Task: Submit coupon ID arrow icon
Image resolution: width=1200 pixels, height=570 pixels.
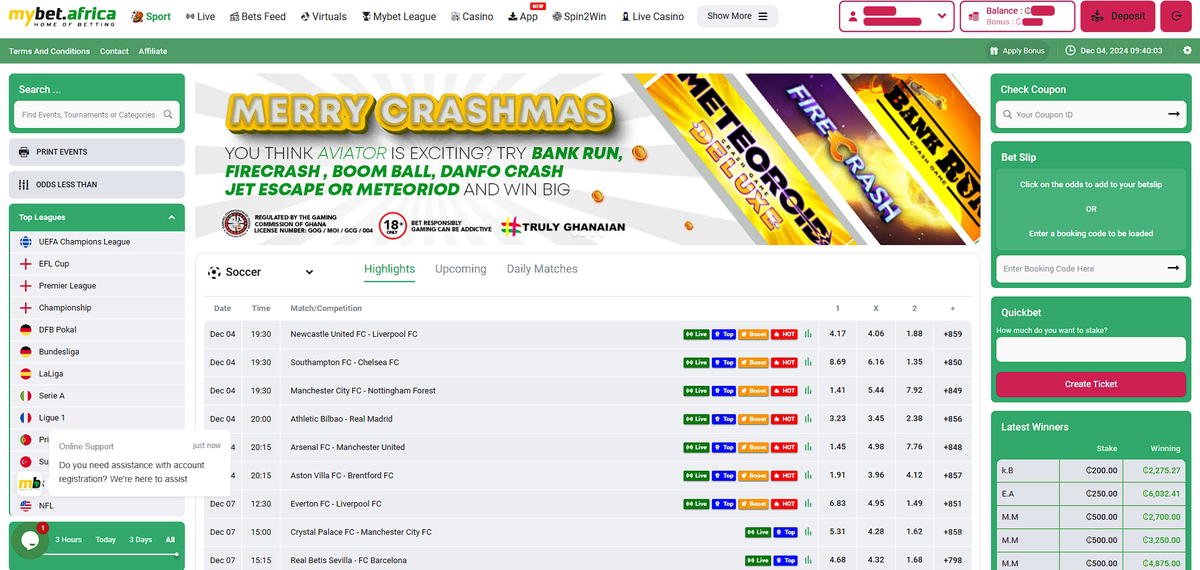Action: tap(1174, 114)
